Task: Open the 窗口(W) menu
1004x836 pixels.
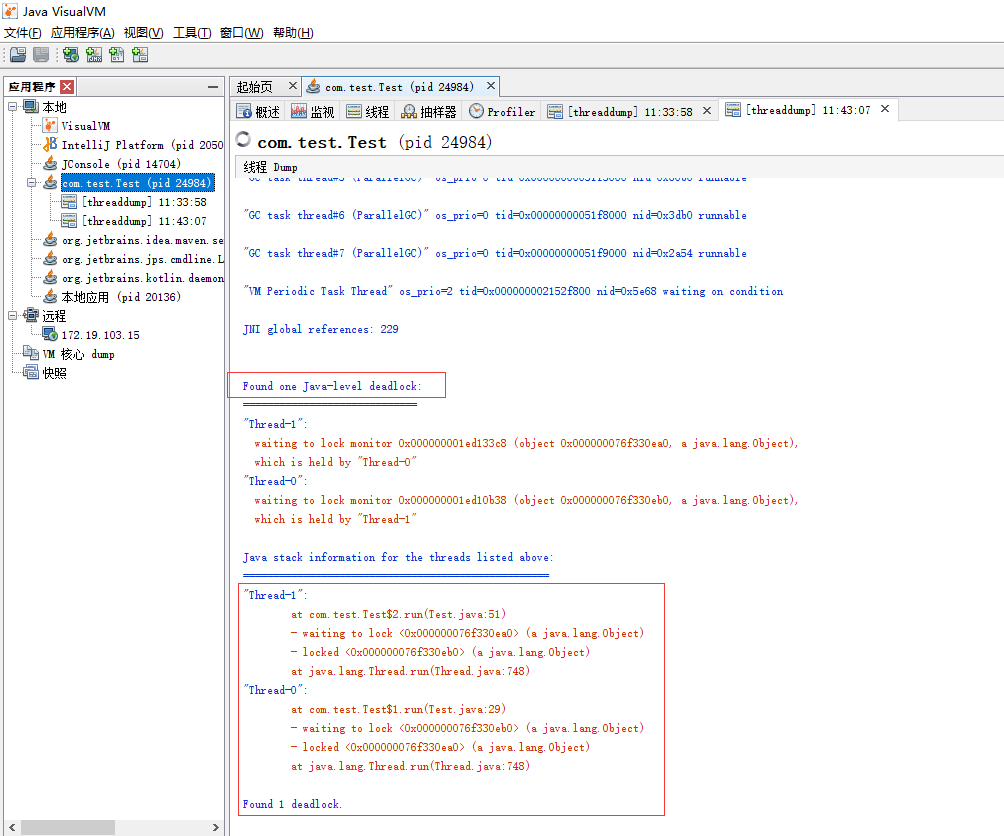Action: 241,33
